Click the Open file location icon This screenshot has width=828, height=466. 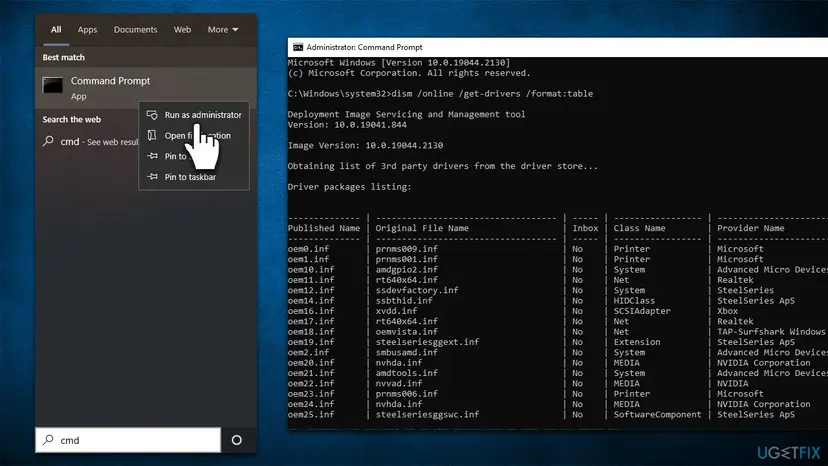152,135
